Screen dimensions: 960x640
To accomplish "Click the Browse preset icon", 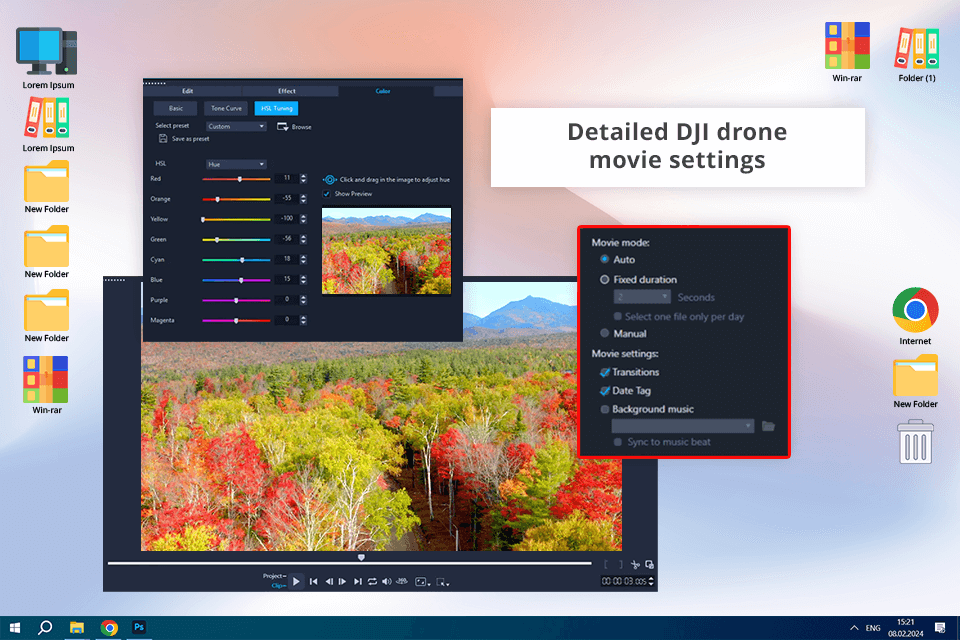I will 282,126.
